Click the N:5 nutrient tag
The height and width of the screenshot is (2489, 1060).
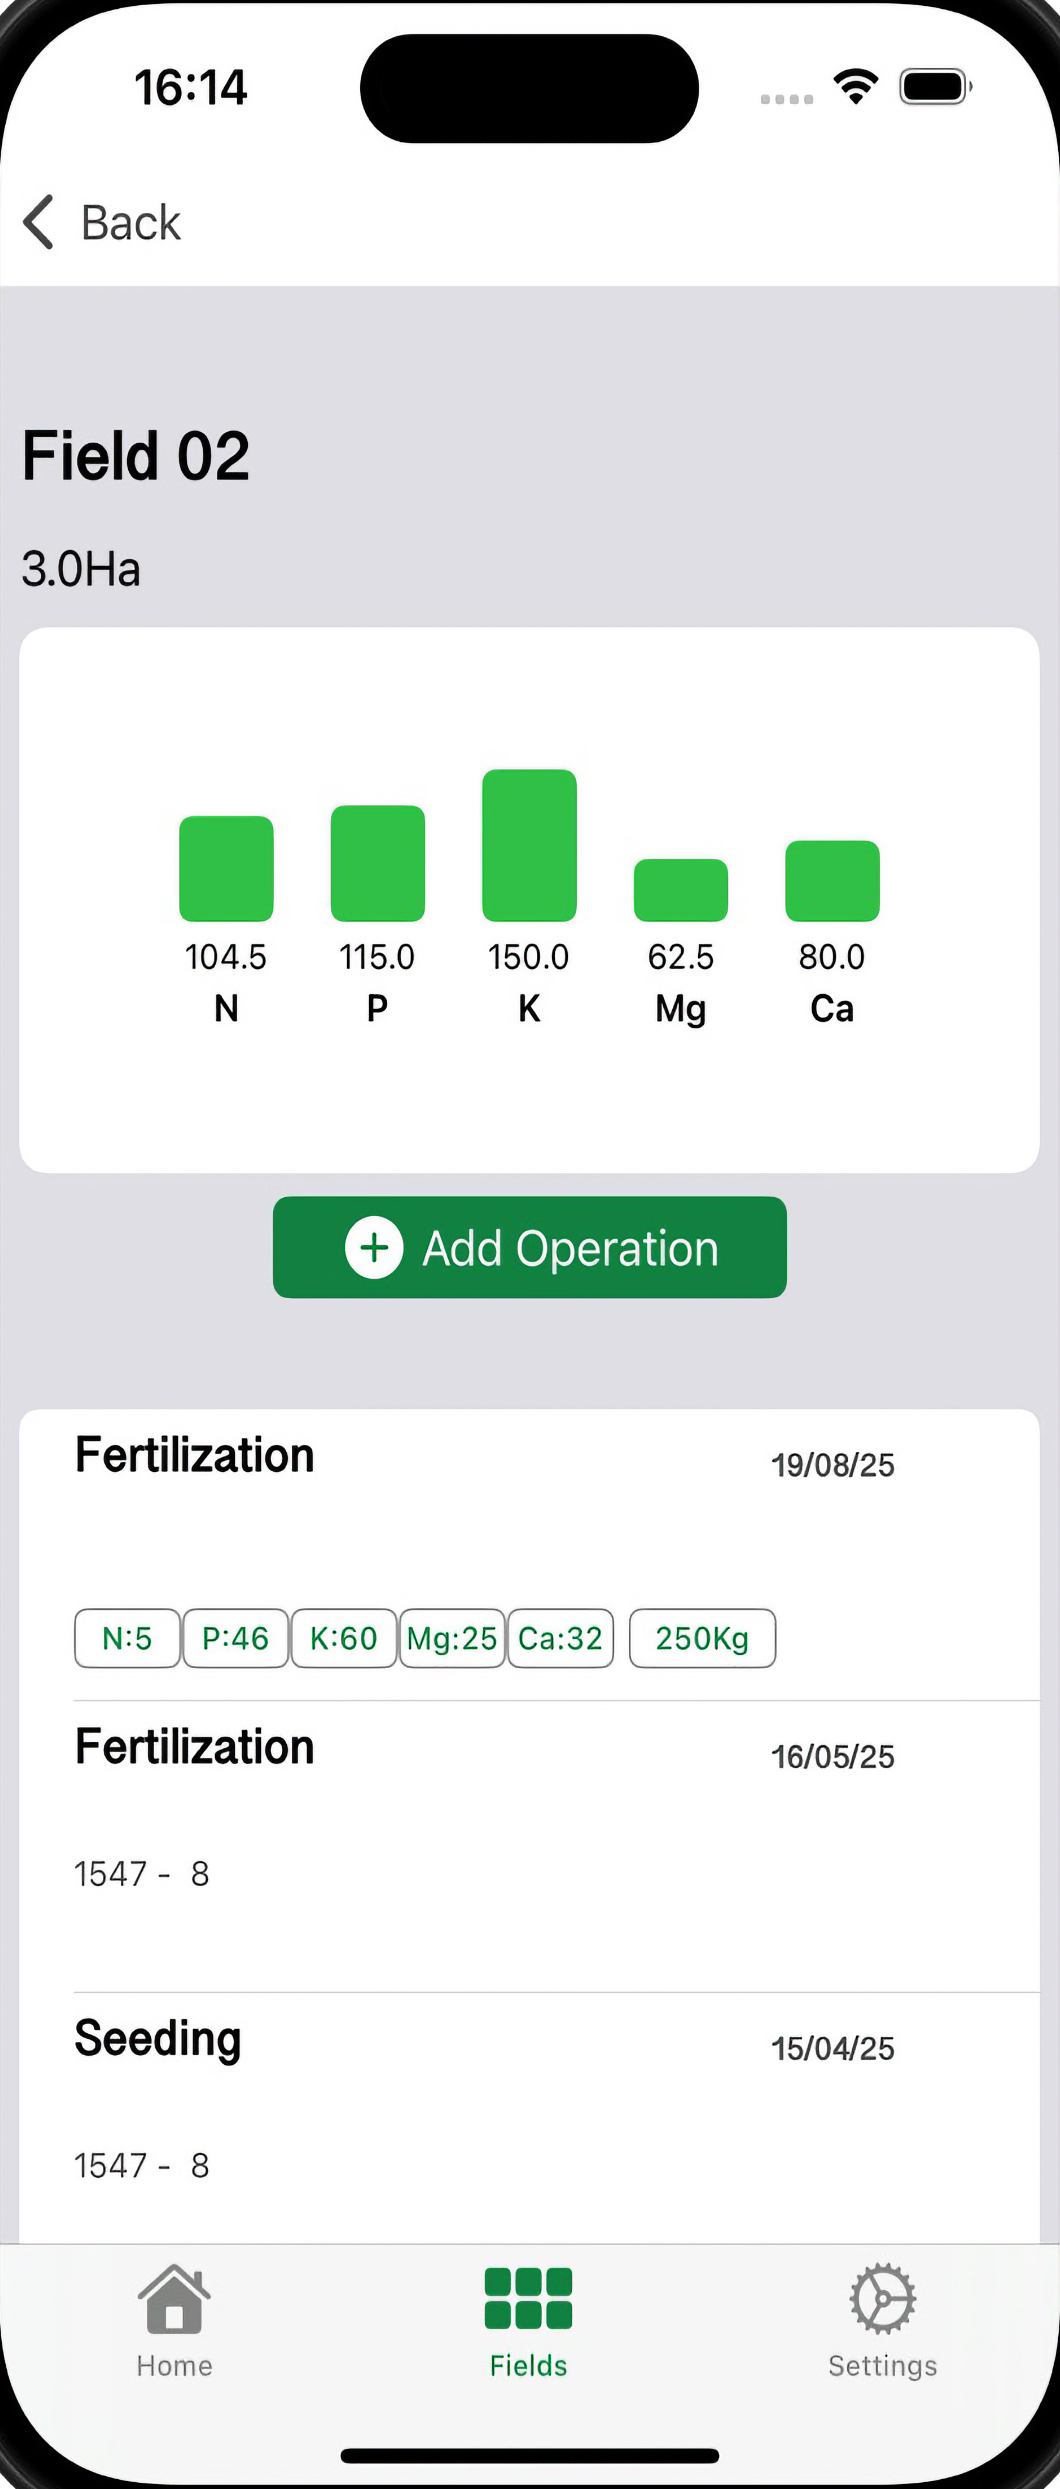click(127, 1638)
